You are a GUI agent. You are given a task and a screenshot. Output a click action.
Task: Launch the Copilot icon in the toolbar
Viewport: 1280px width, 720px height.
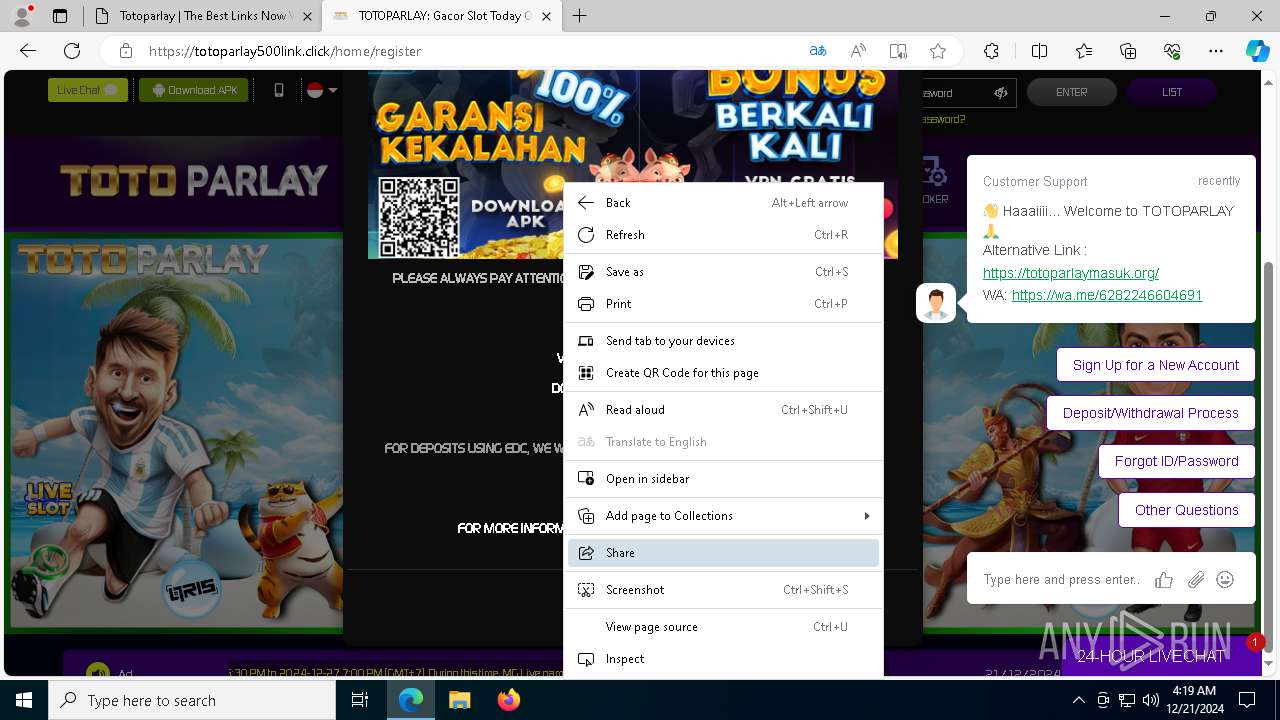(1257, 51)
